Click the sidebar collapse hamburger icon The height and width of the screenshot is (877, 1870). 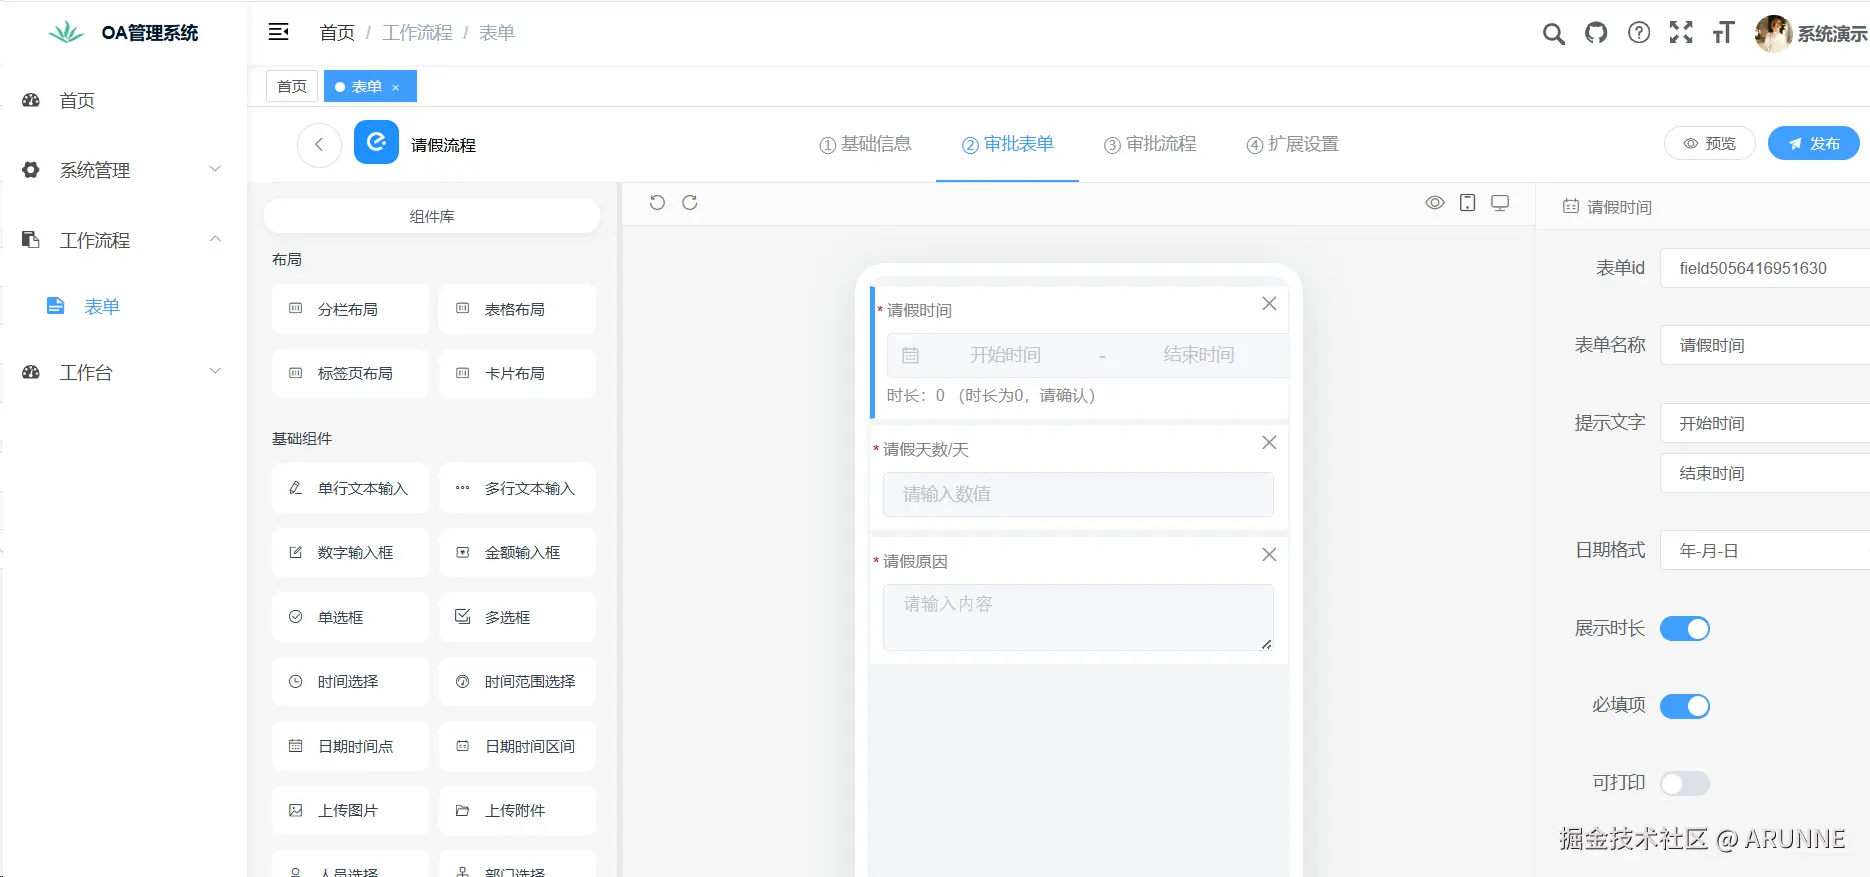click(x=279, y=32)
